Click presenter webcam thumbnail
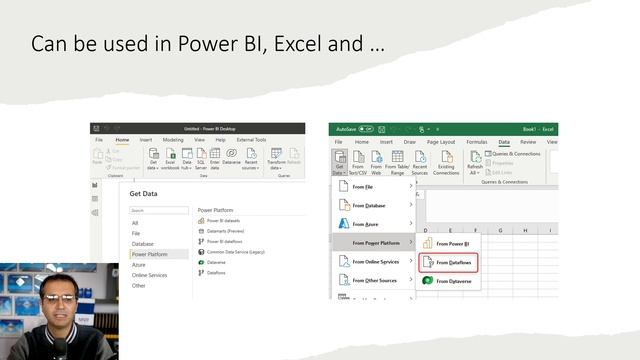The width and height of the screenshot is (640, 360). 59,311
